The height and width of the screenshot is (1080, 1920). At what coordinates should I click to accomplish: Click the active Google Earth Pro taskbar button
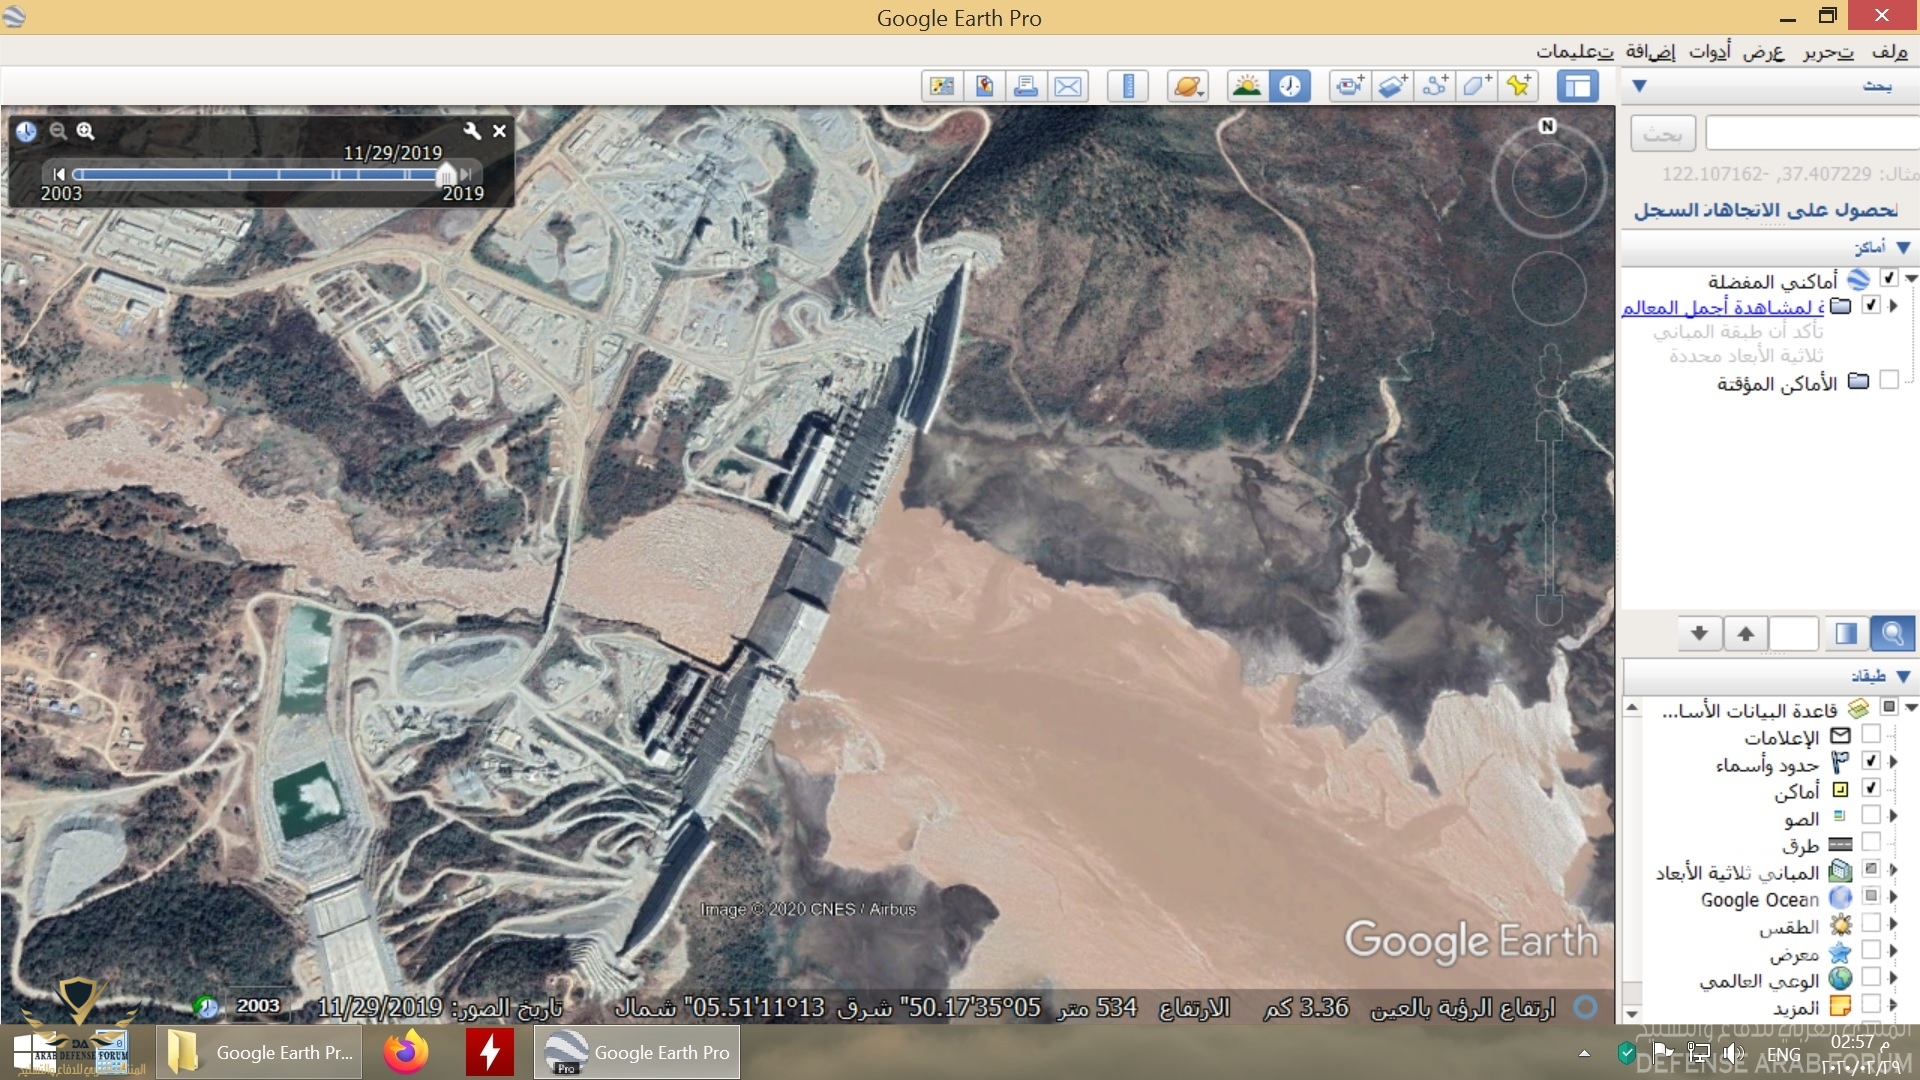tap(636, 1052)
